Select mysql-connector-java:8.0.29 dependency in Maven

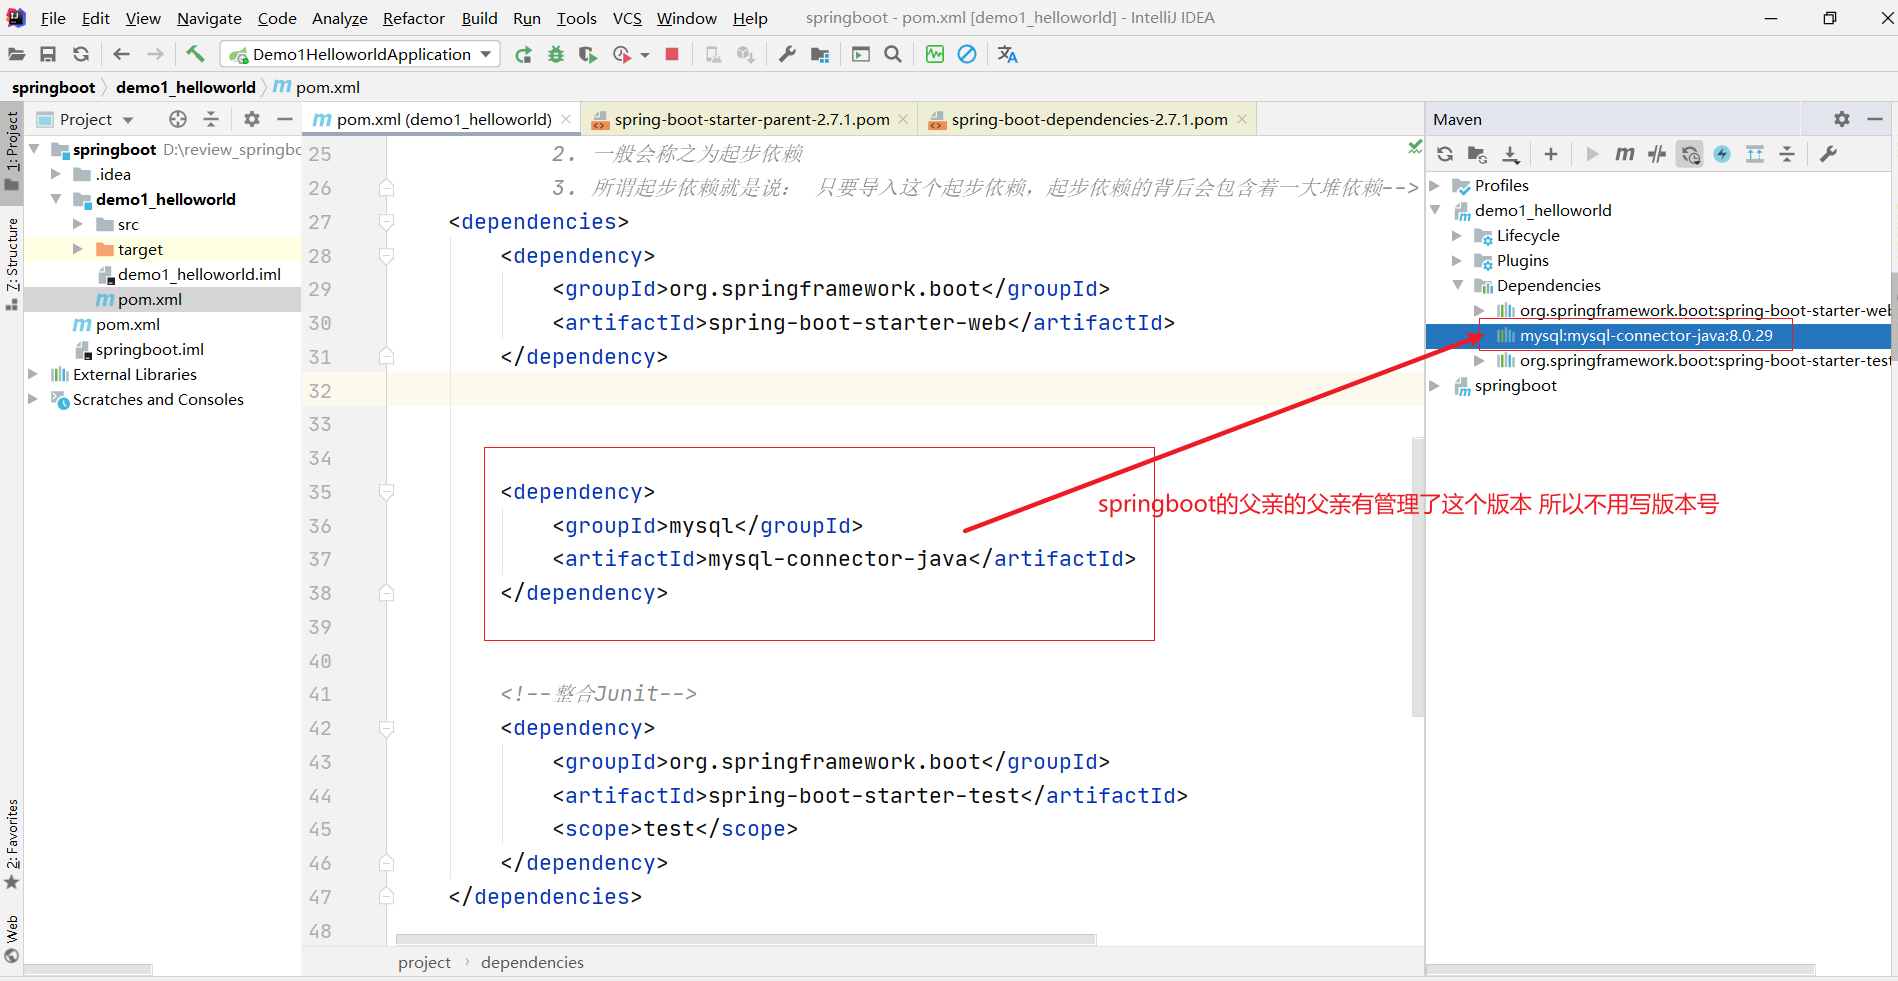pos(1645,336)
